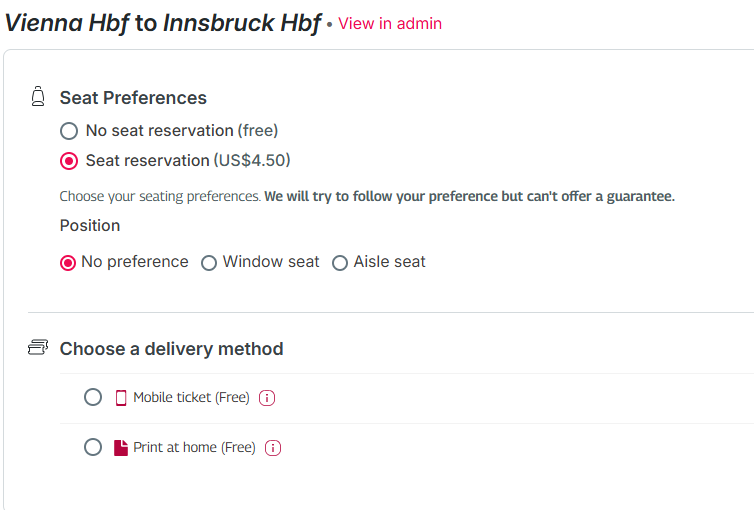Click the Choose a delivery method heading
Screen dimensions: 754x510
pos(172,349)
